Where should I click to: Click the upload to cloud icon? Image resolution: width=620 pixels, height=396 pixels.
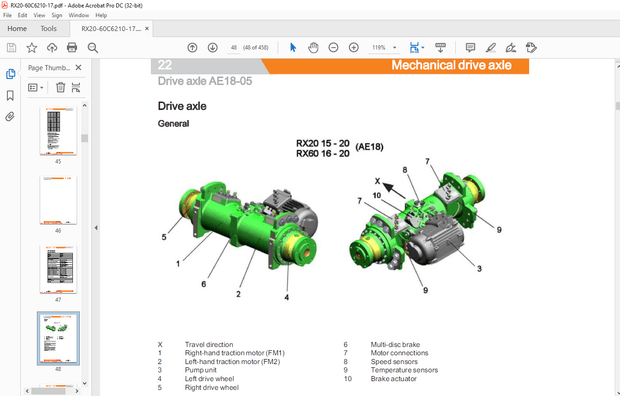point(52,48)
